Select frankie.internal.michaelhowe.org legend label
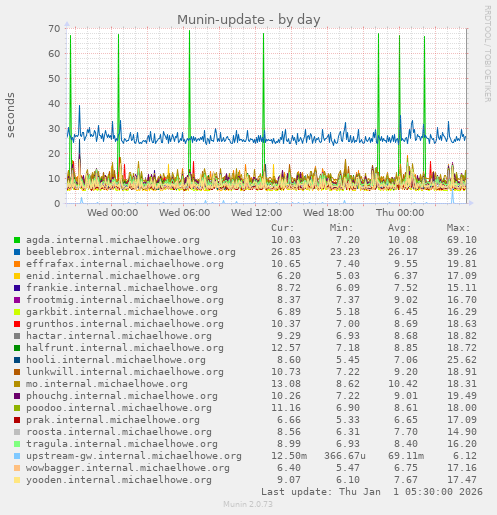Image resolution: width=497 pixels, height=515 pixels. click(122, 288)
